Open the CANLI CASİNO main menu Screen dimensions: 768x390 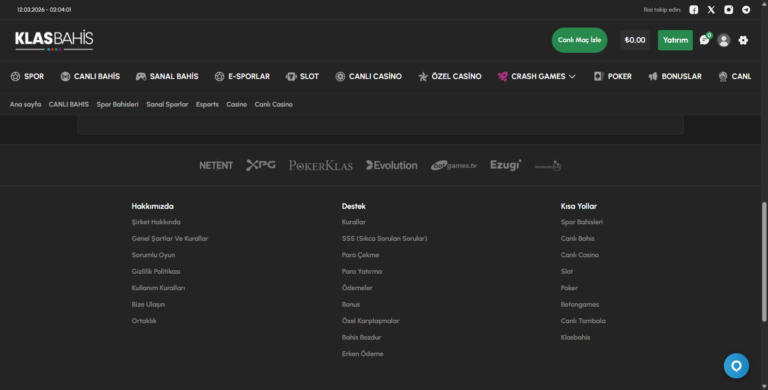(x=368, y=76)
